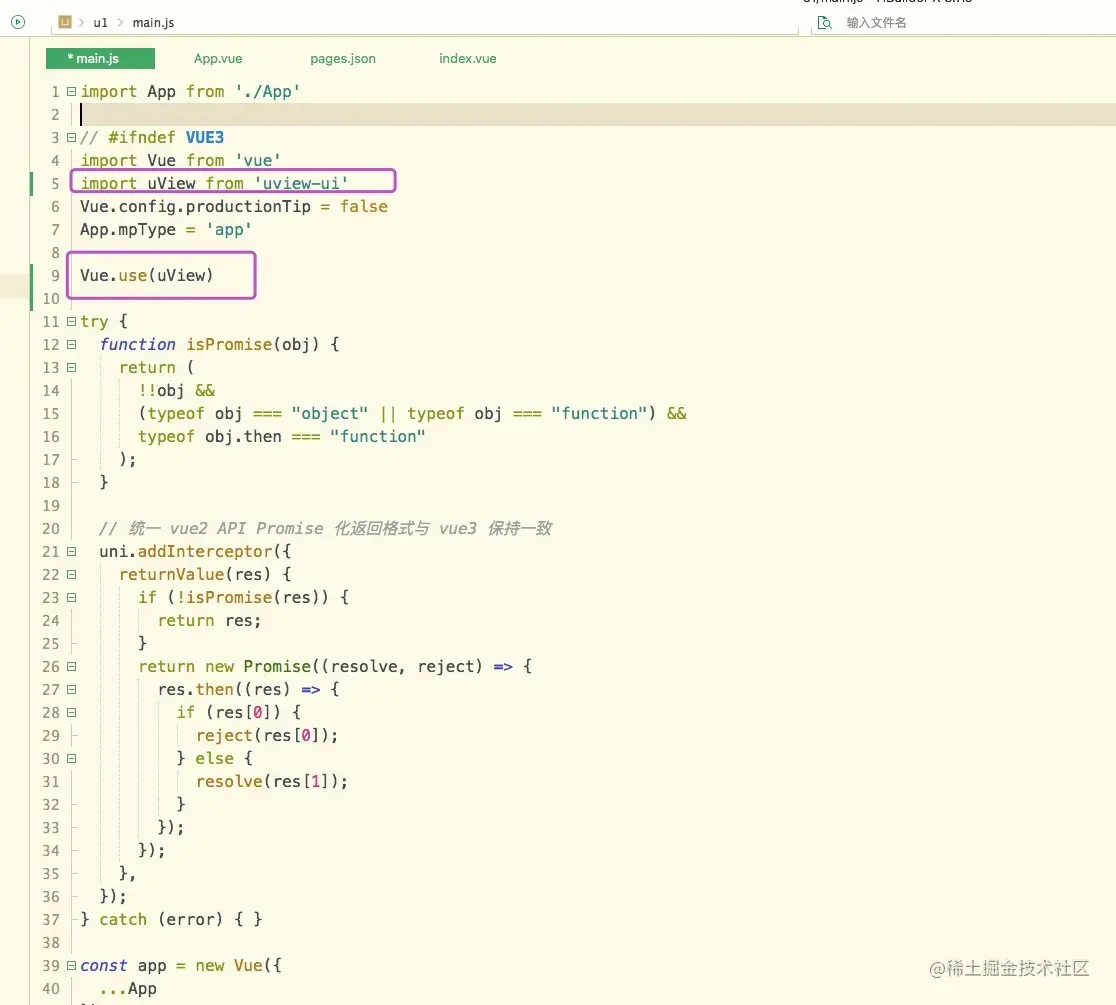The height and width of the screenshot is (1005, 1116).
Task: Click line number 9 in gutter
Action: coord(55,275)
